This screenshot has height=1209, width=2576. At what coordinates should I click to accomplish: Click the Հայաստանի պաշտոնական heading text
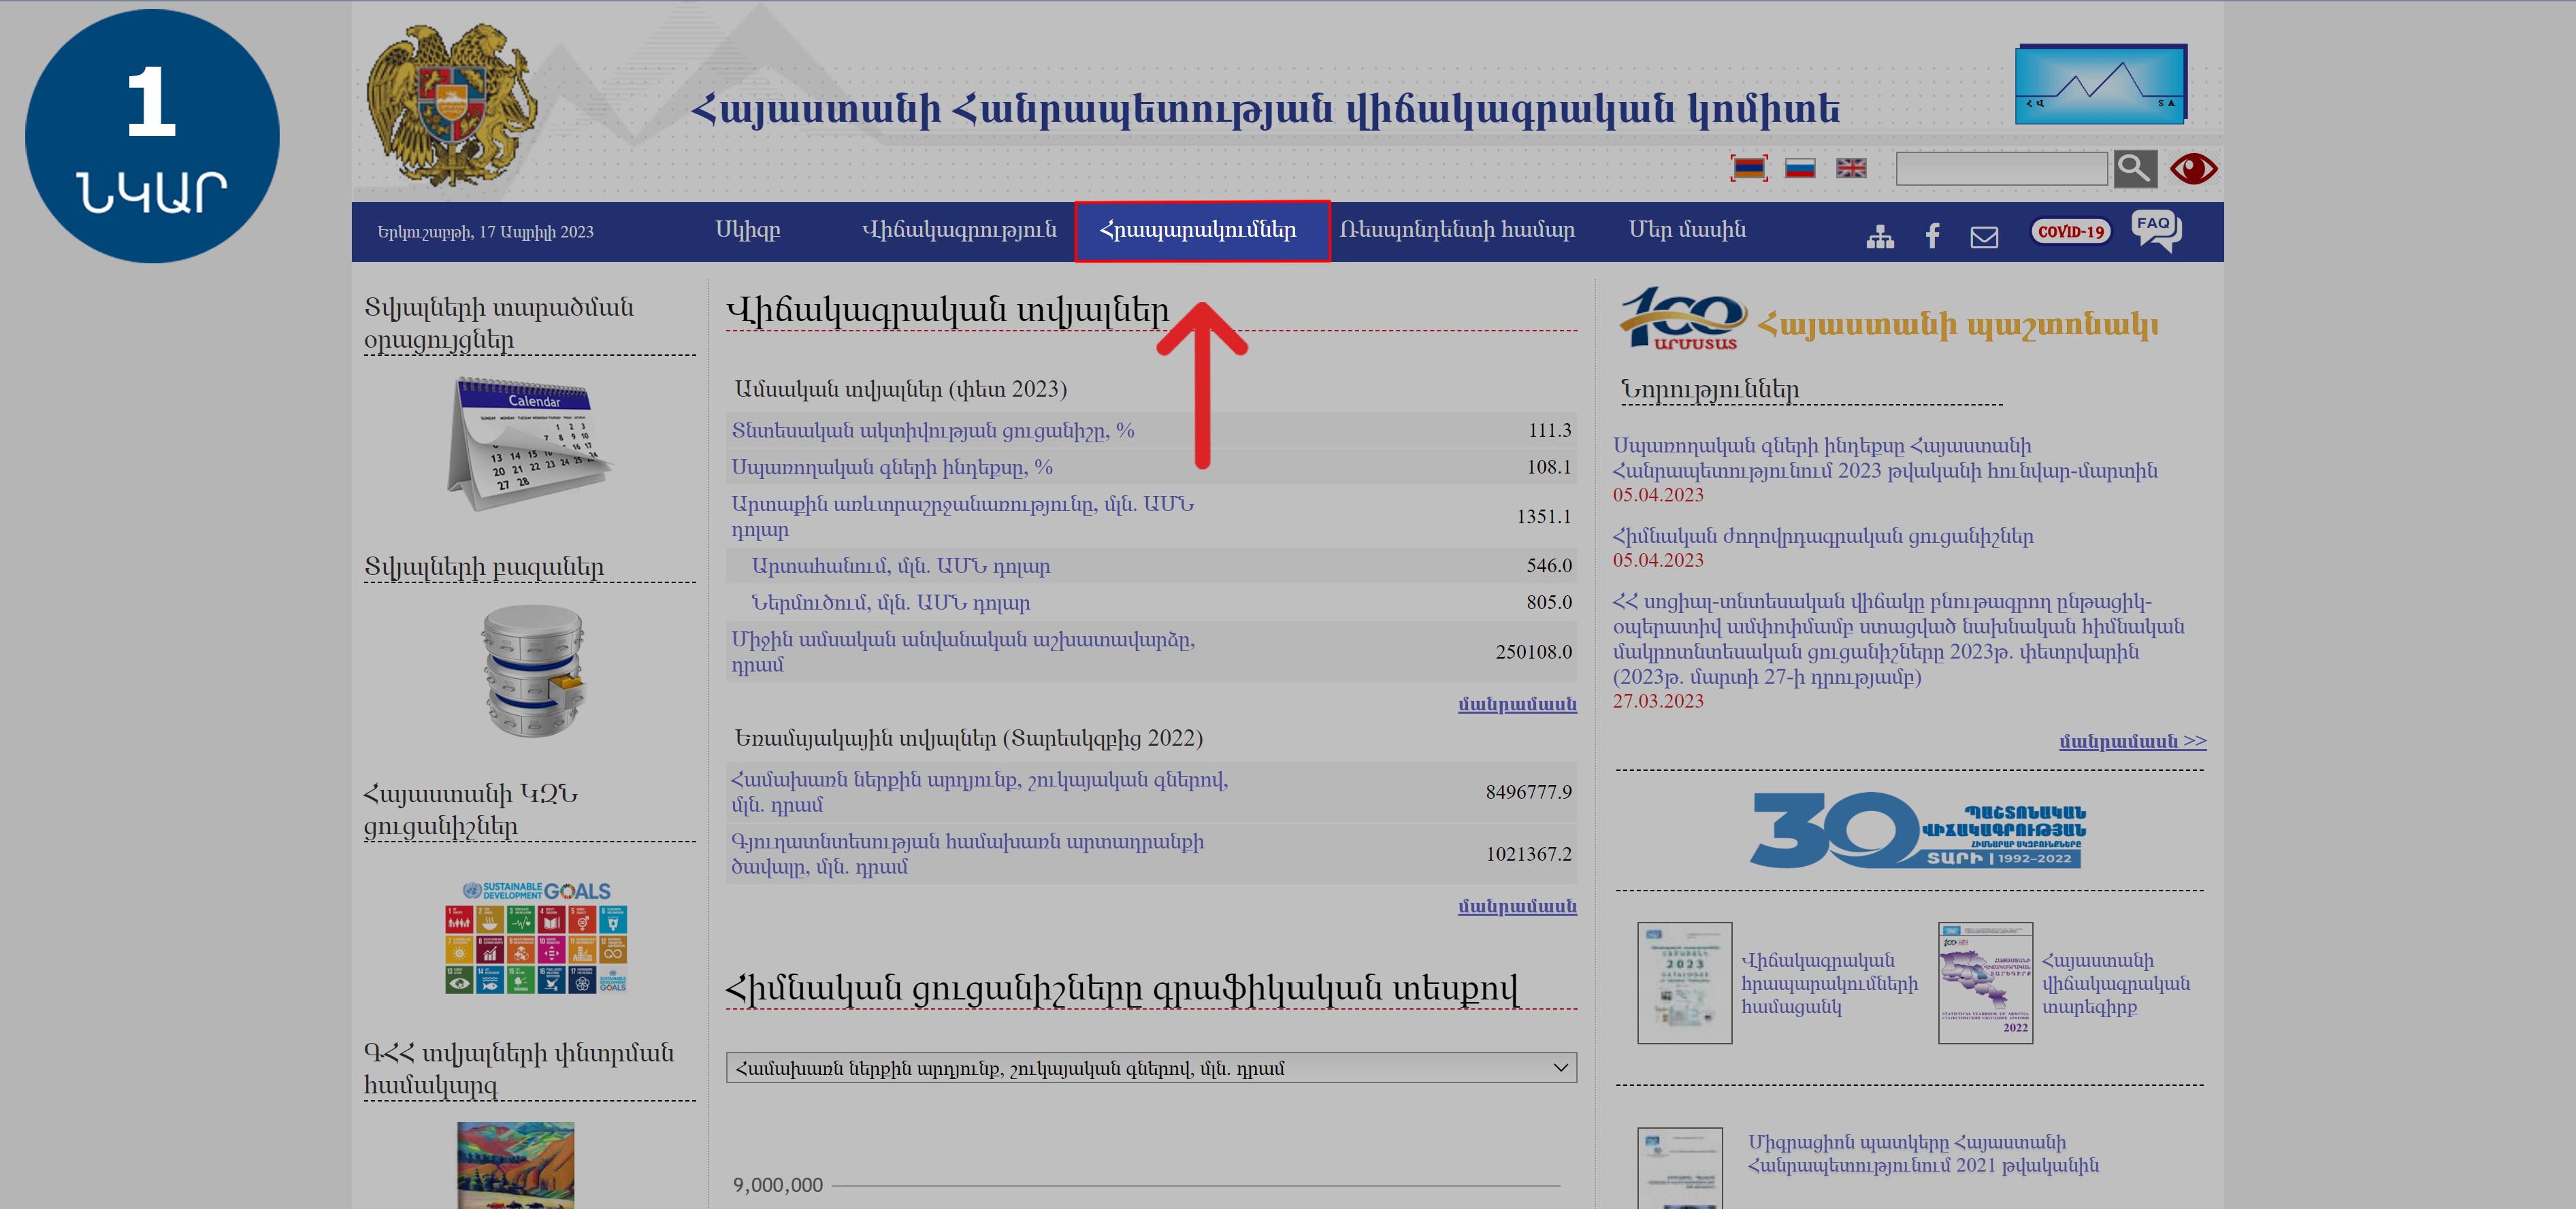[x=1957, y=324]
